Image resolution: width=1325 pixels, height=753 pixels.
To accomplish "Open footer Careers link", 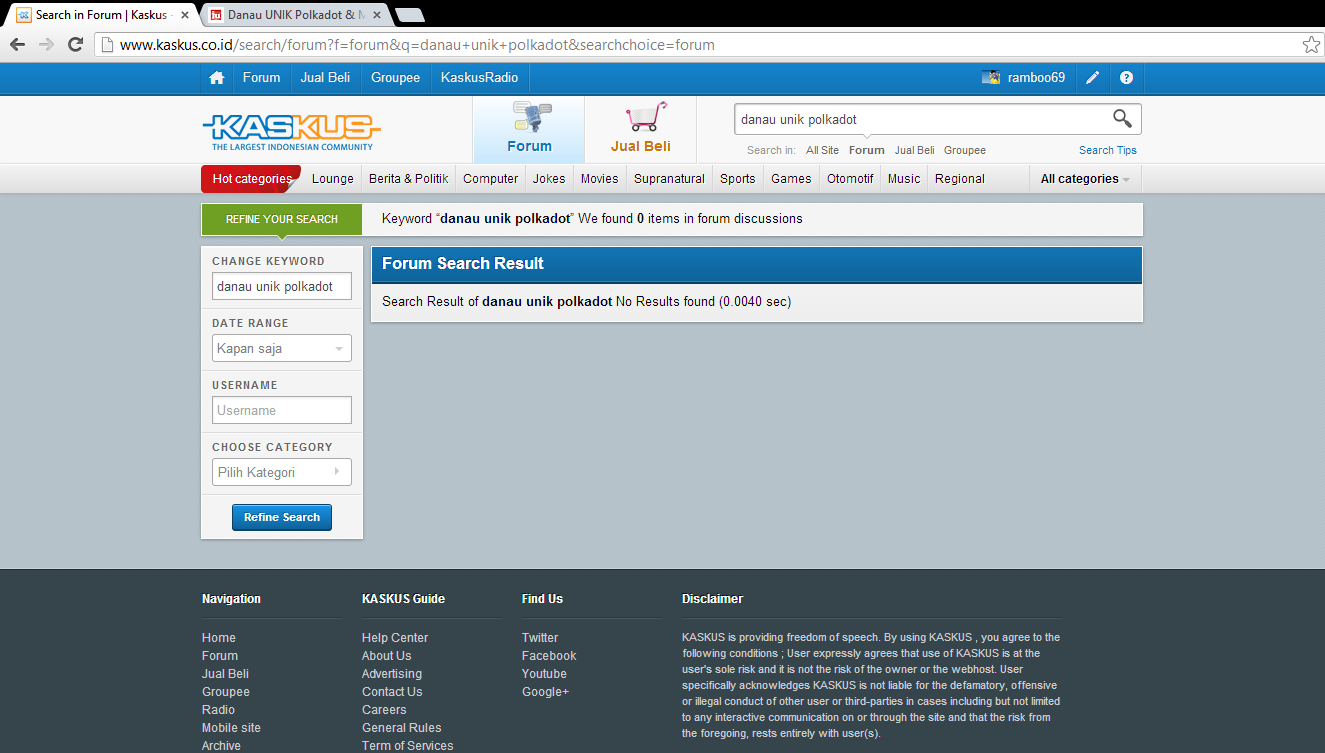I will (384, 710).
